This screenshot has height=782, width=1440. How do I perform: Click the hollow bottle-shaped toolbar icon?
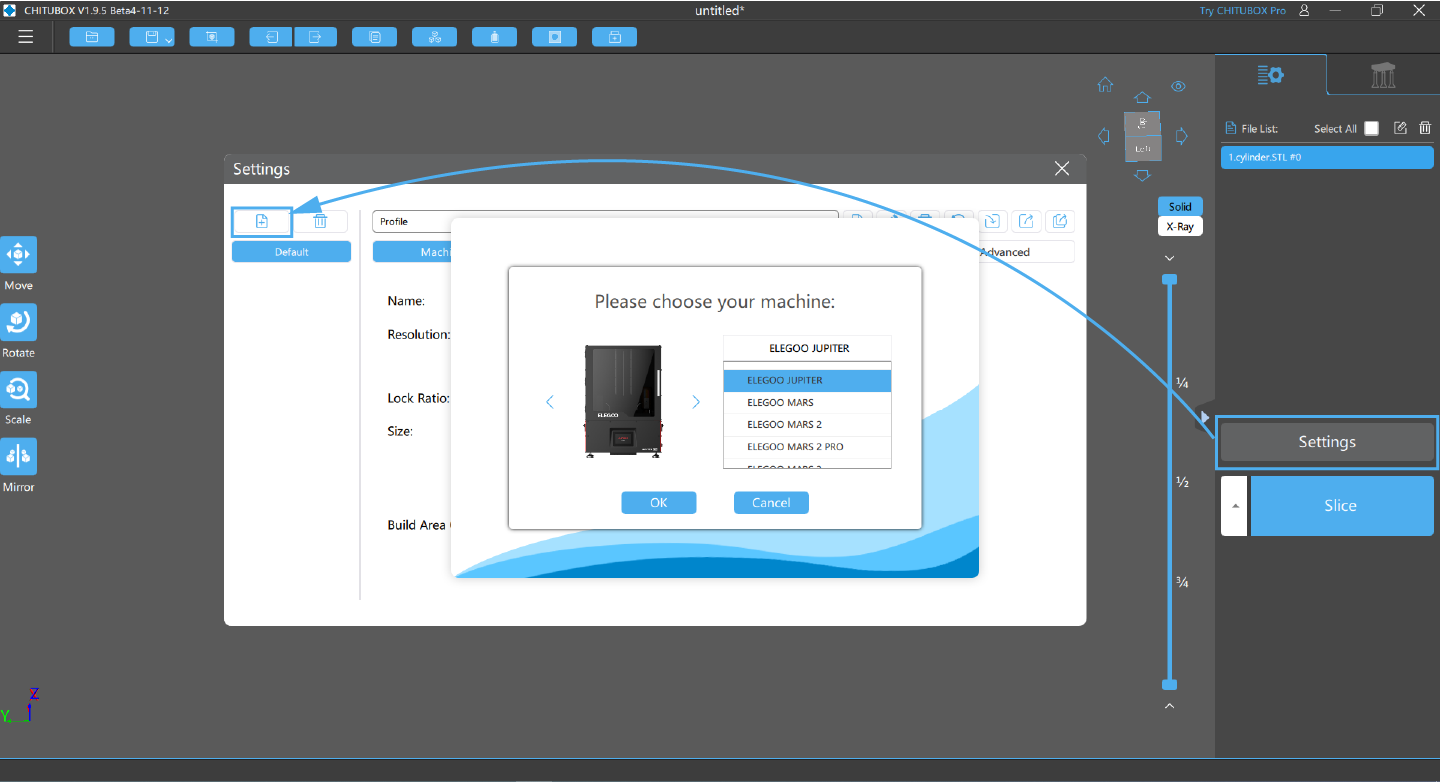[x=494, y=37]
